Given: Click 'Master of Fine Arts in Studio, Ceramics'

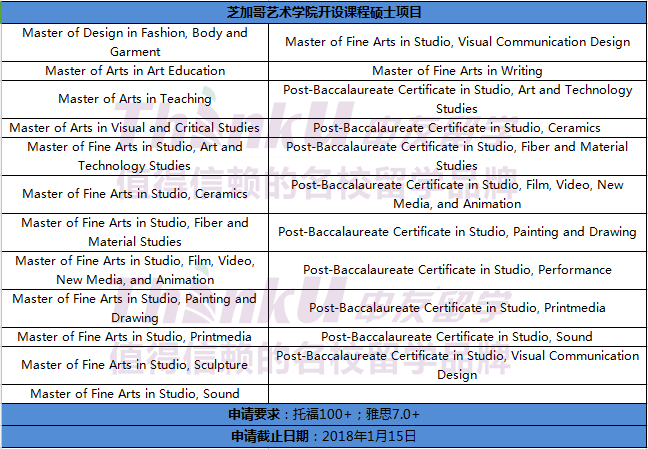Looking at the screenshot, I should tap(135, 194).
